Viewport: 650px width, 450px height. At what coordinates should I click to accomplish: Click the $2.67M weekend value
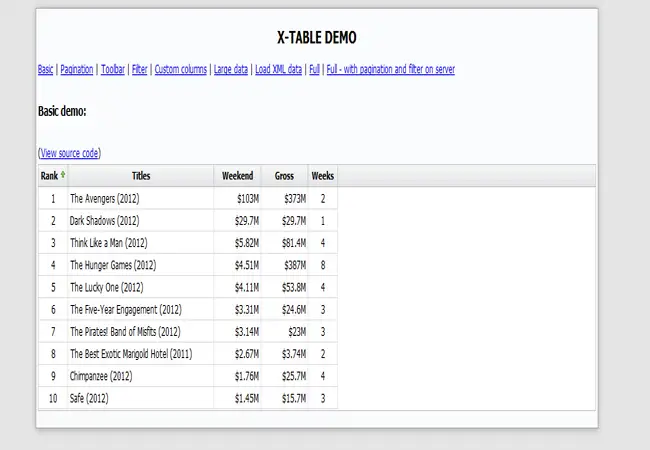point(247,354)
